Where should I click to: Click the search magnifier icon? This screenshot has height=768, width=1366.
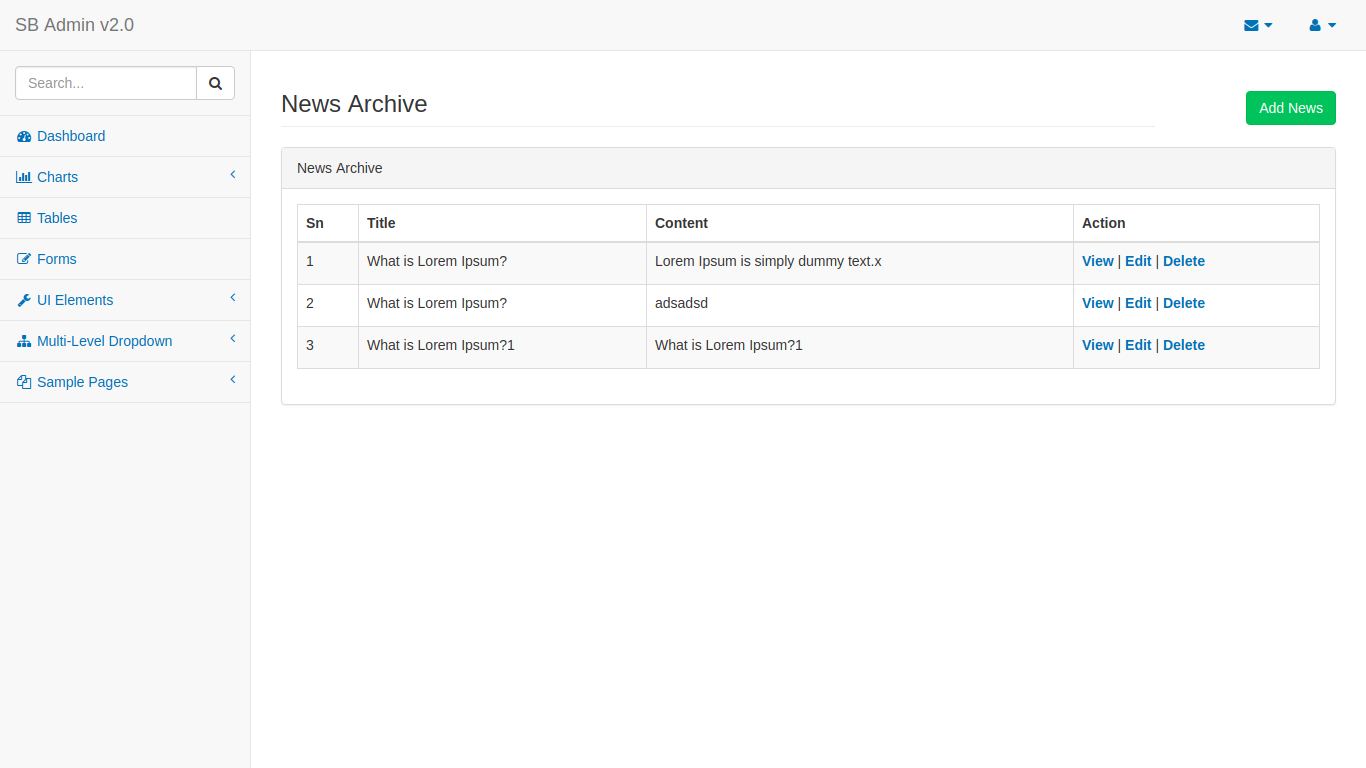pos(215,83)
